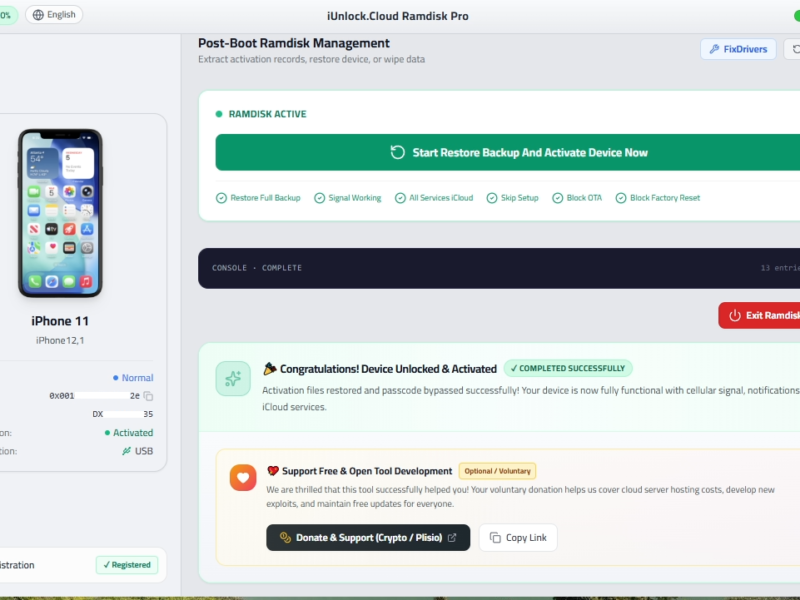Click the 13 entries counter in console
Image resolution: width=800 pixels, height=600 pixels.
pos(780,268)
